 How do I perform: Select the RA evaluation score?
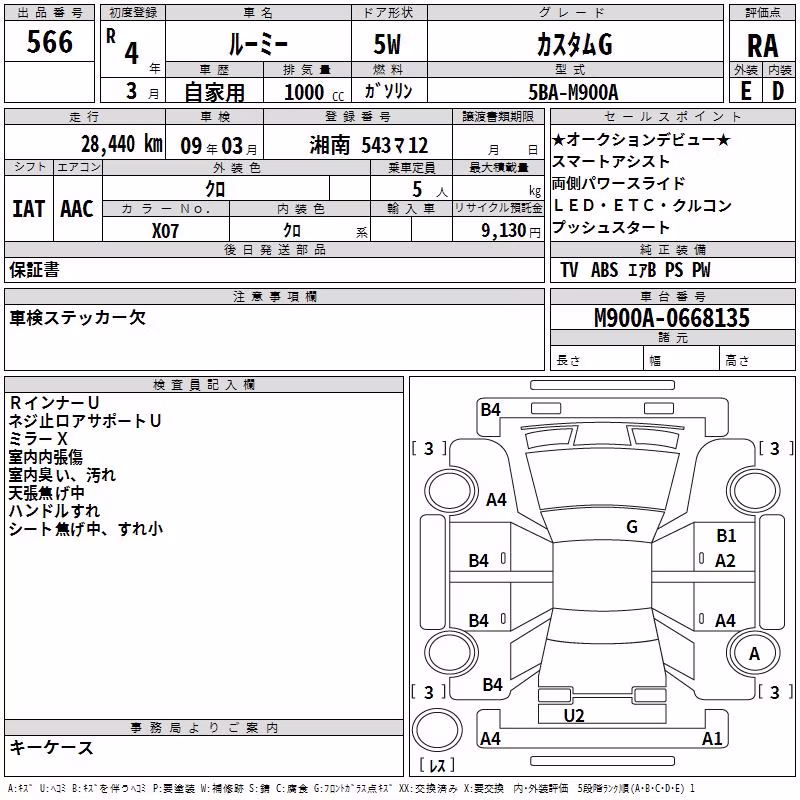762,46
